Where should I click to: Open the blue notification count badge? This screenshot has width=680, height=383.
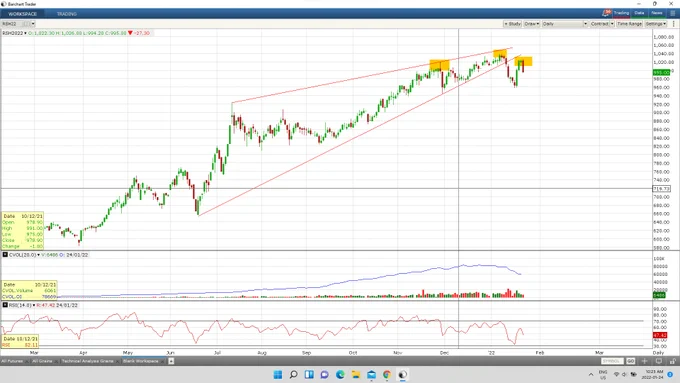pos(670,374)
